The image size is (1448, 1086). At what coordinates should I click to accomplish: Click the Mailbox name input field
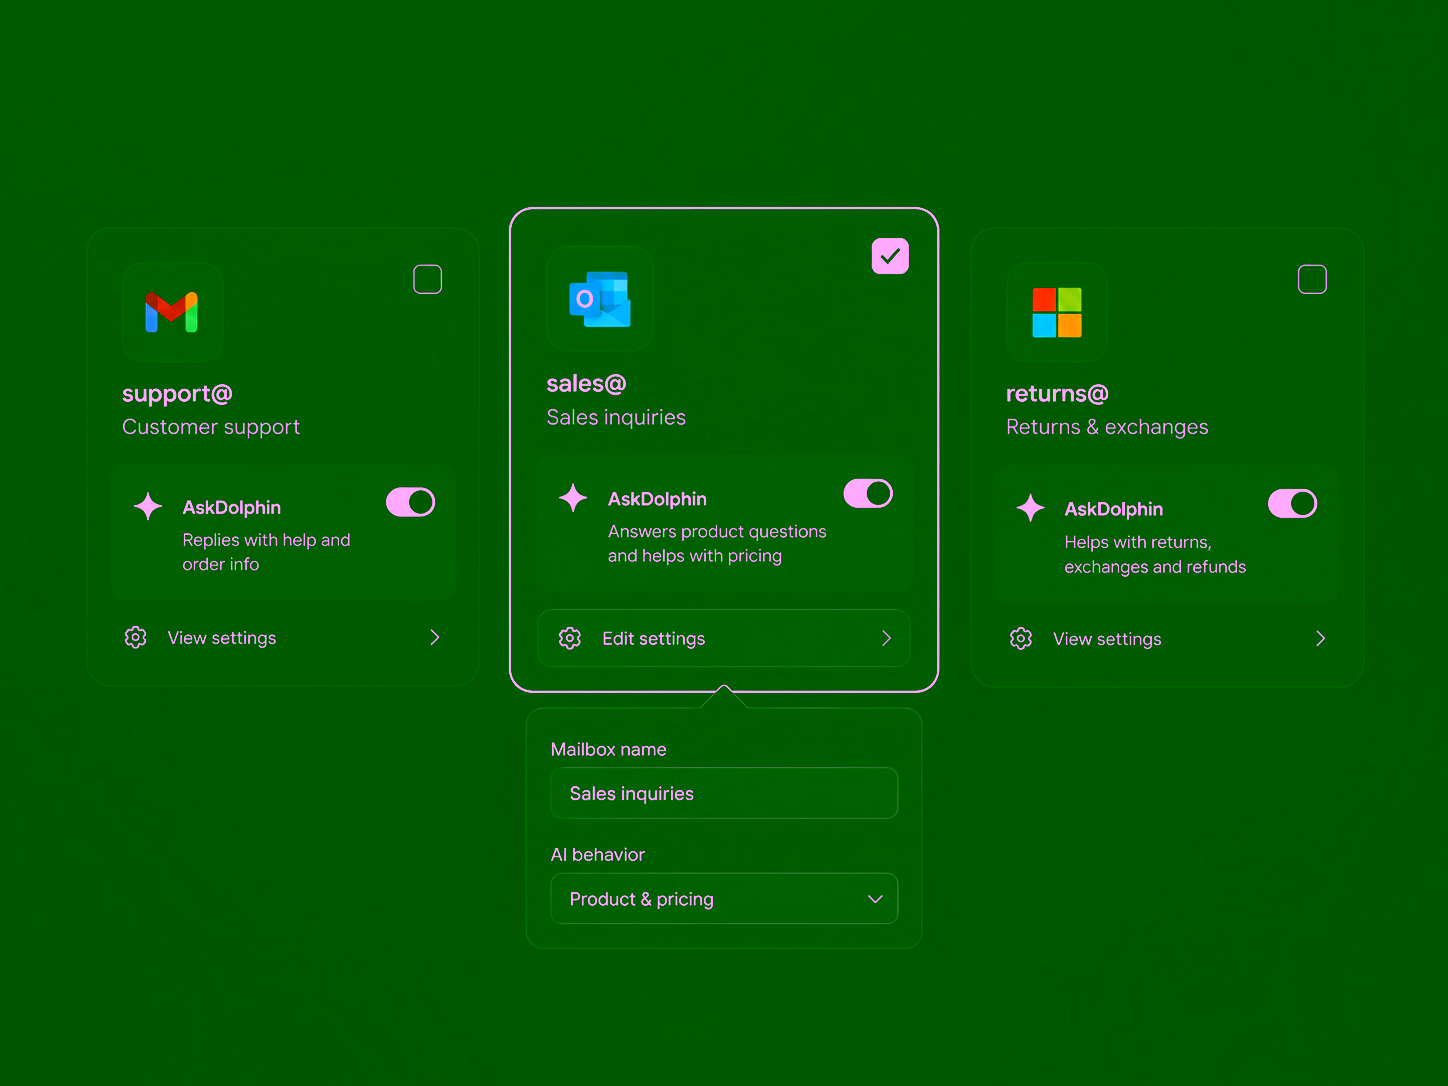coord(724,793)
